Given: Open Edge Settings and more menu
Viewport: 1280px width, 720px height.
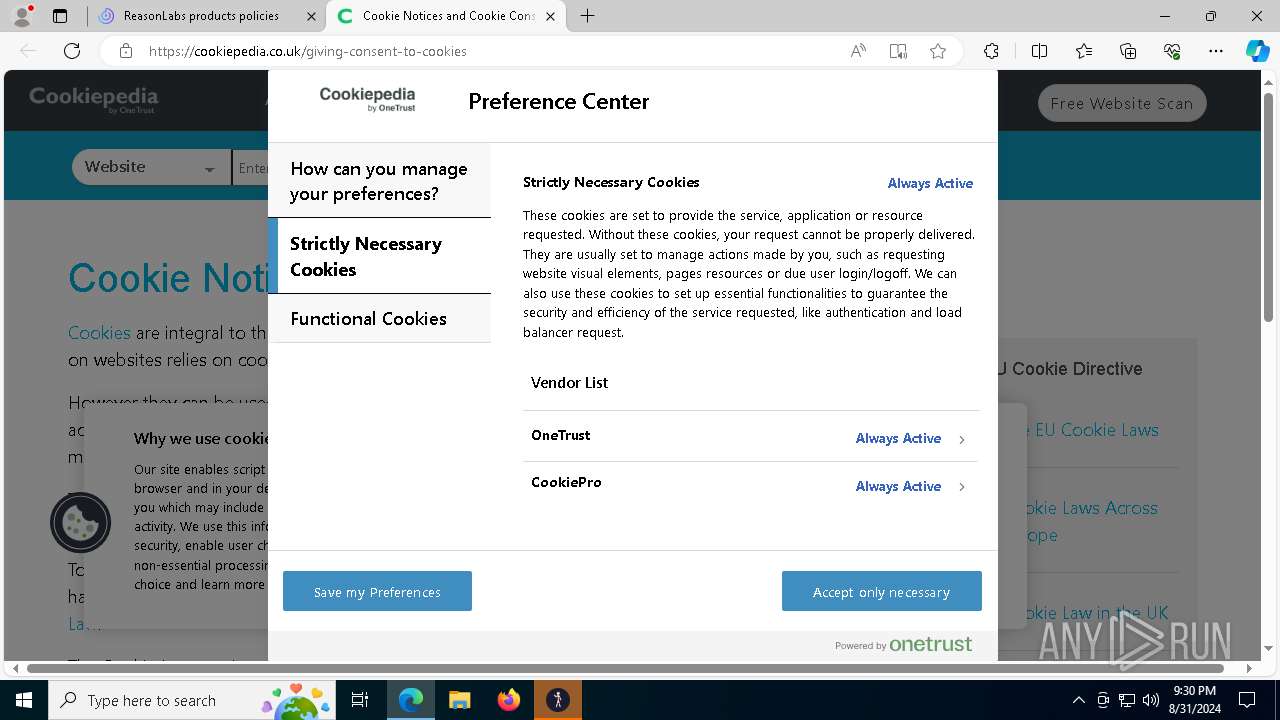Looking at the screenshot, I should (x=1216, y=51).
